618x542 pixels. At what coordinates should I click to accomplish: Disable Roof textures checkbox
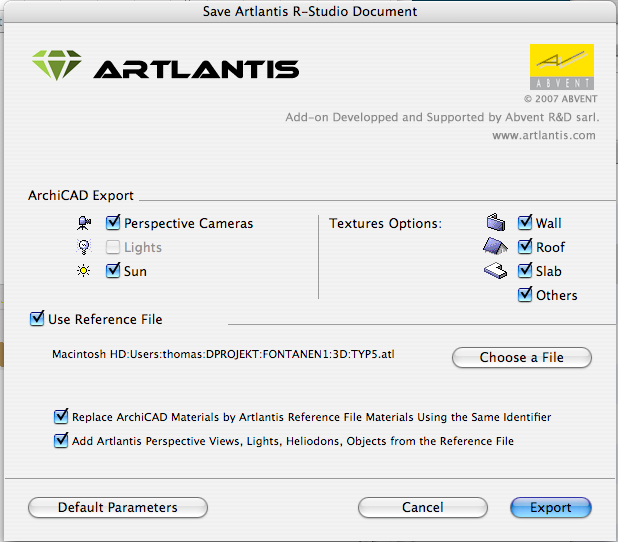pos(525,247)
